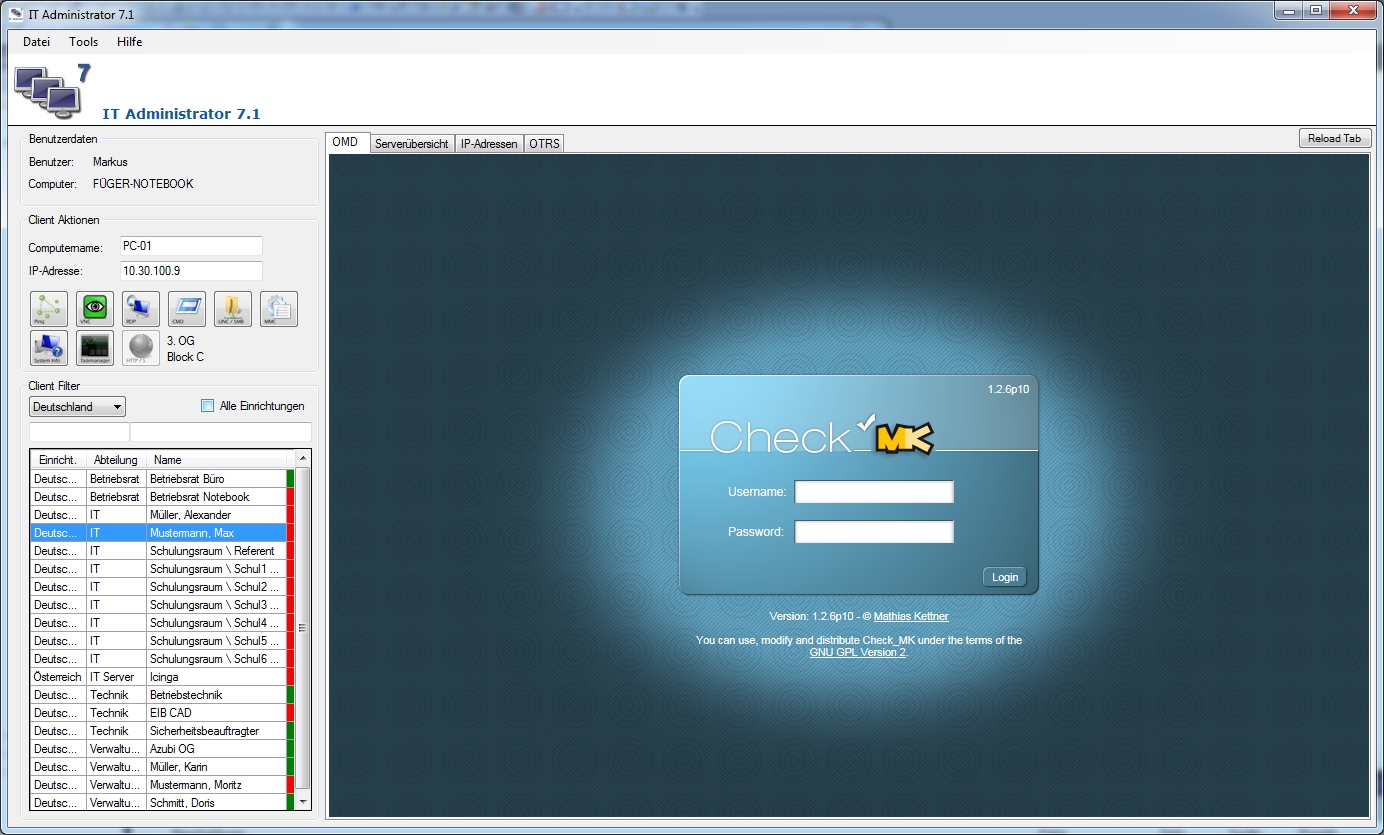The image size is (1384, 835).
Task: Click the 3. OG location text
Action: (x=181, y=340)
